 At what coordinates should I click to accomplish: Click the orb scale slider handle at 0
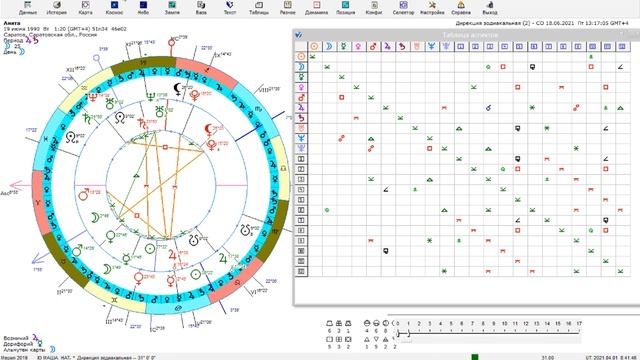click(398, 334)
